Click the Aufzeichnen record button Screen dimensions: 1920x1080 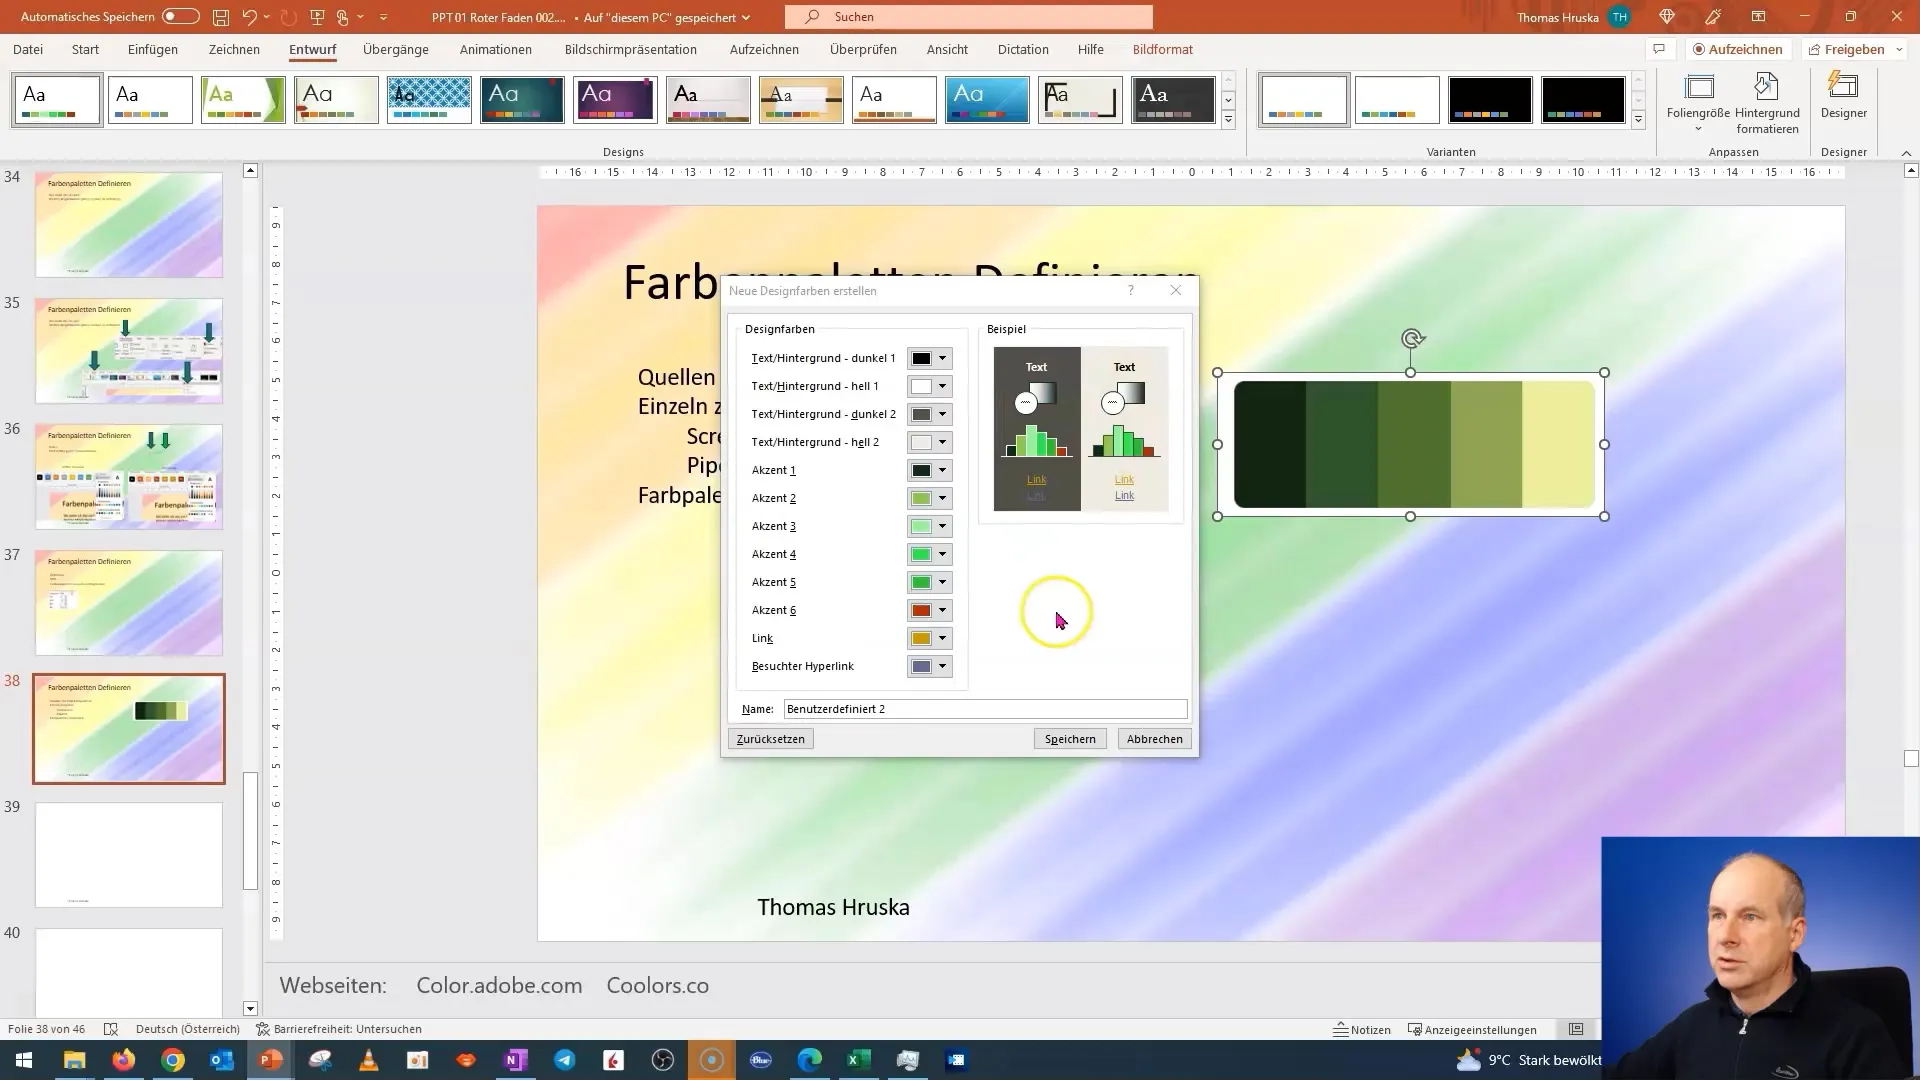(1738, 49)
